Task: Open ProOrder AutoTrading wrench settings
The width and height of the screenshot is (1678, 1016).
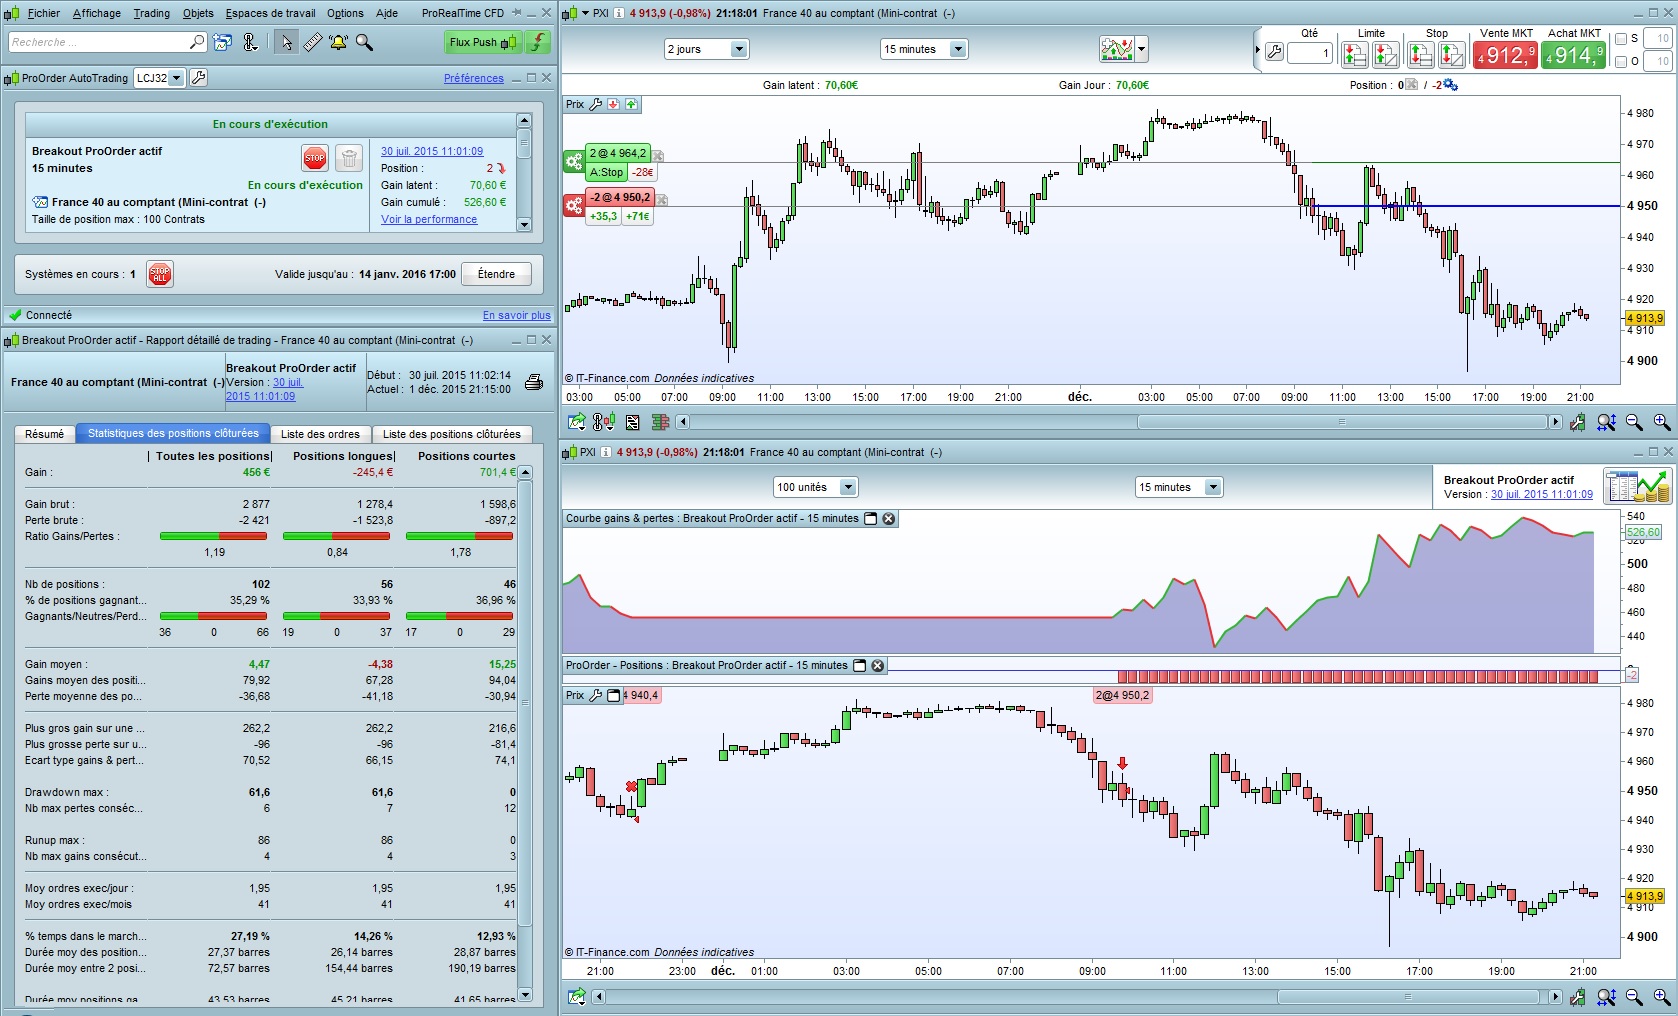Action: (x=199, y=78)
